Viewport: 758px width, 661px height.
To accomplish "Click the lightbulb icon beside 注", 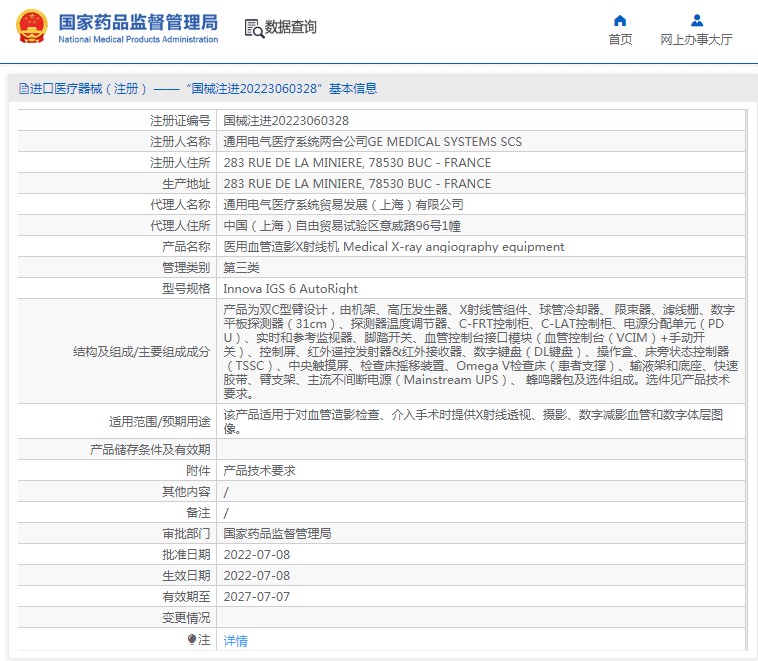I will 192,640.
